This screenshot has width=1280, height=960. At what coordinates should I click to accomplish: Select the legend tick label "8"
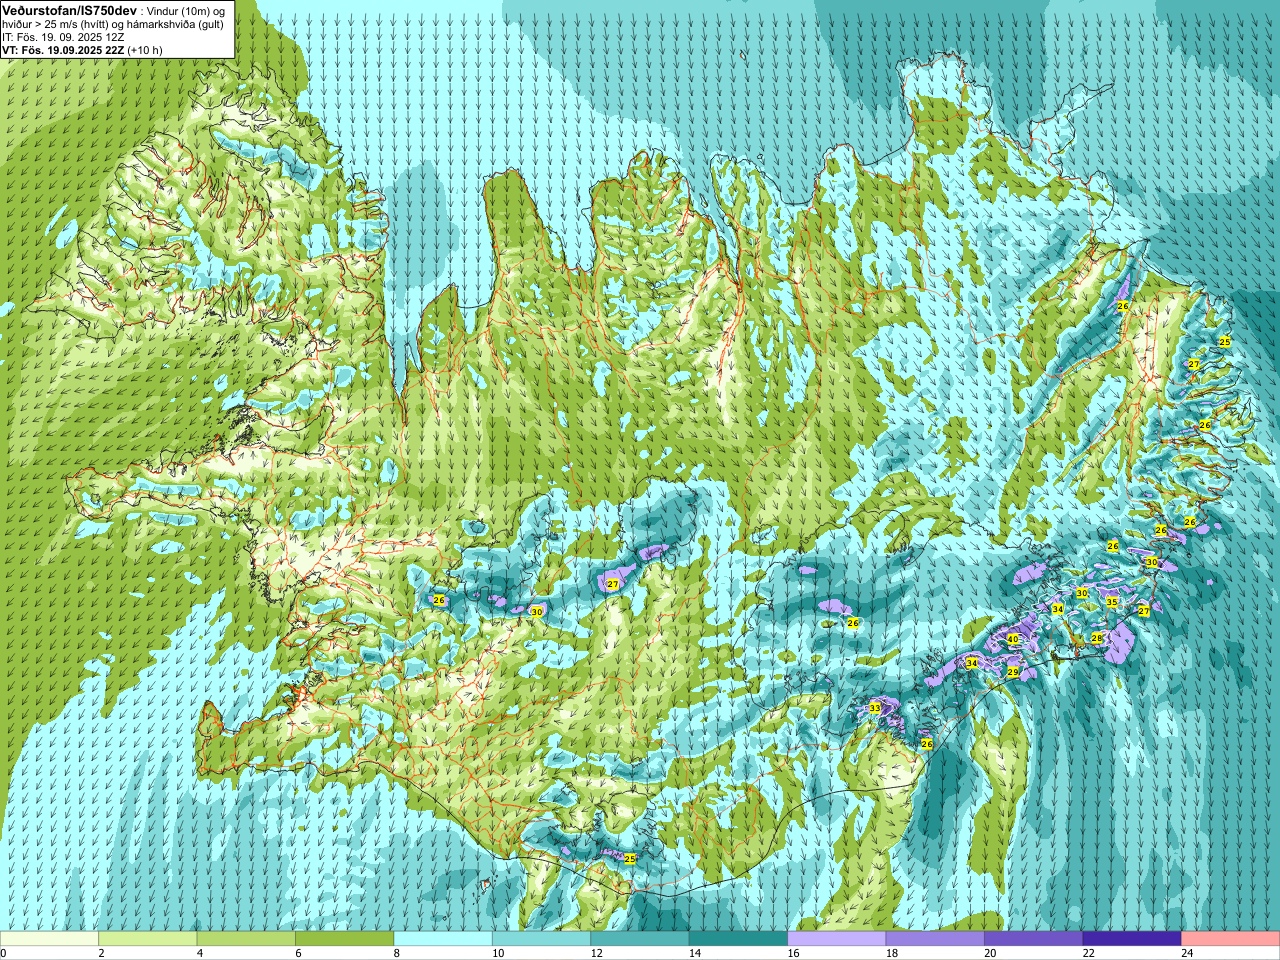[x=396, y=954]
